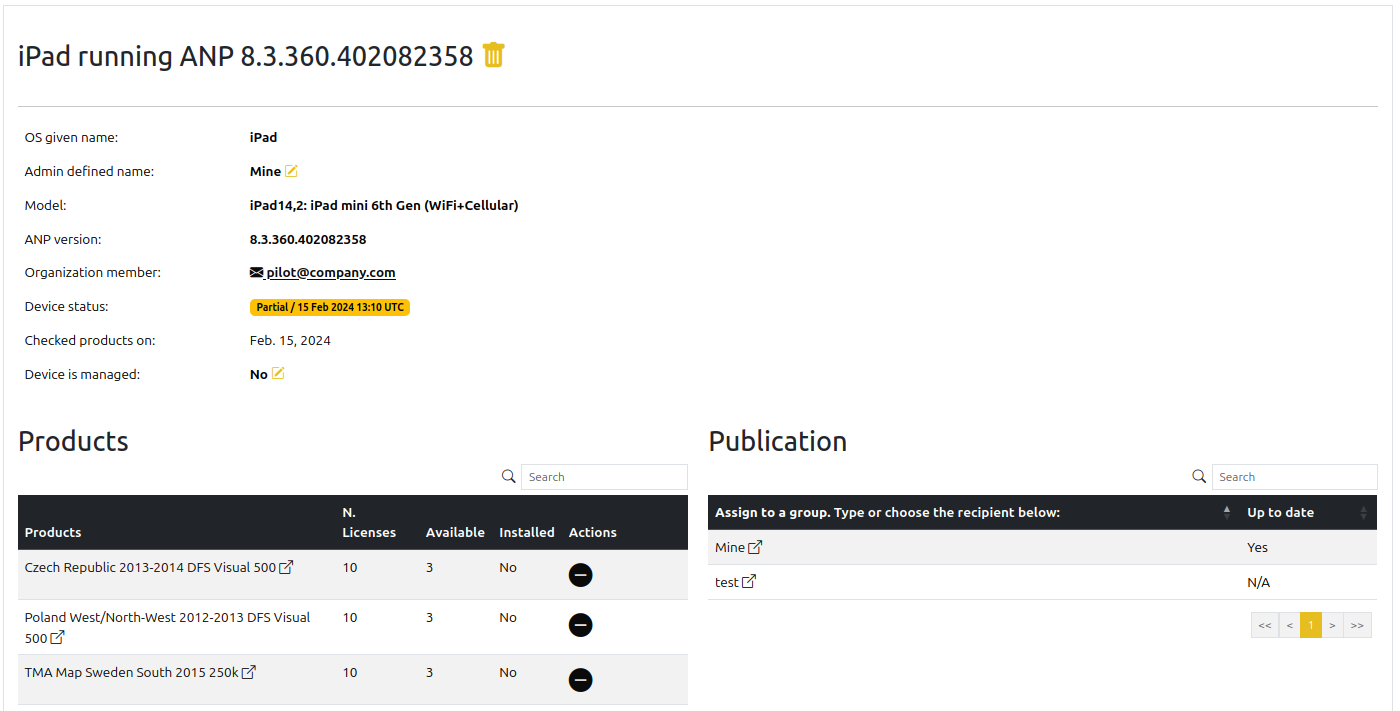Go to previous publication page
Viewport: 1400px width, 711px height.
[1290, 625]
